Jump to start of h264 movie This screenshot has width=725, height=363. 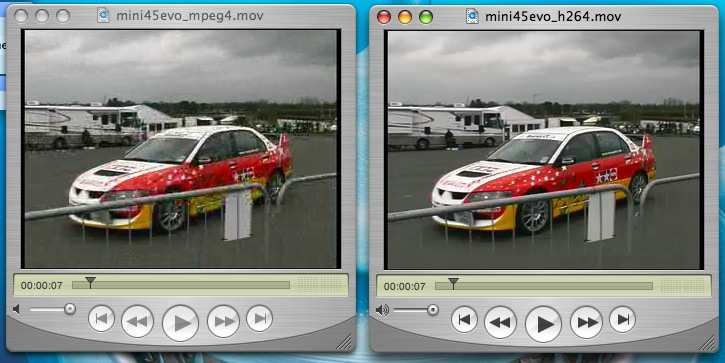point(464,320)
